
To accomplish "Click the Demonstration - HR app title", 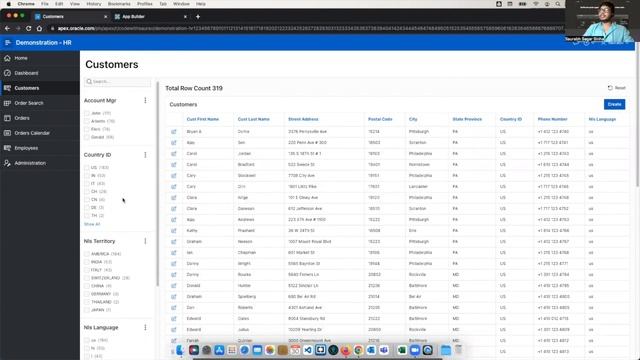I will (x=44, y=42).
